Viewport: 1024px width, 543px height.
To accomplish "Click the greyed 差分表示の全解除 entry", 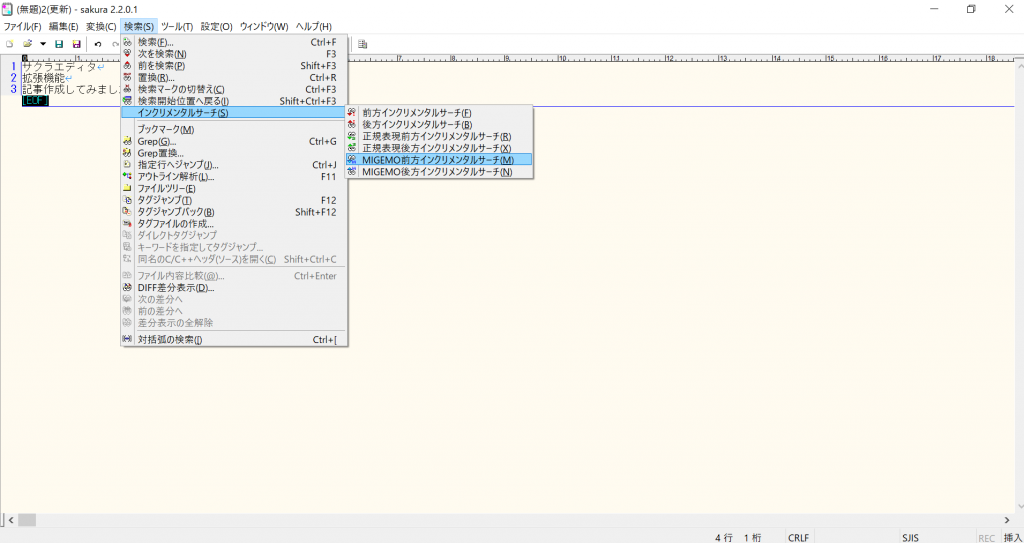I will coord(234,323).
